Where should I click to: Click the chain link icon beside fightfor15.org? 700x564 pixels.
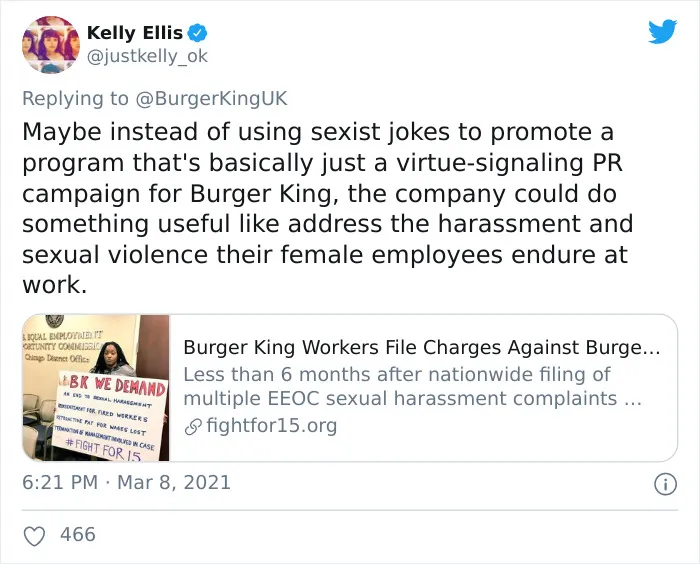(x=193, y=427)
